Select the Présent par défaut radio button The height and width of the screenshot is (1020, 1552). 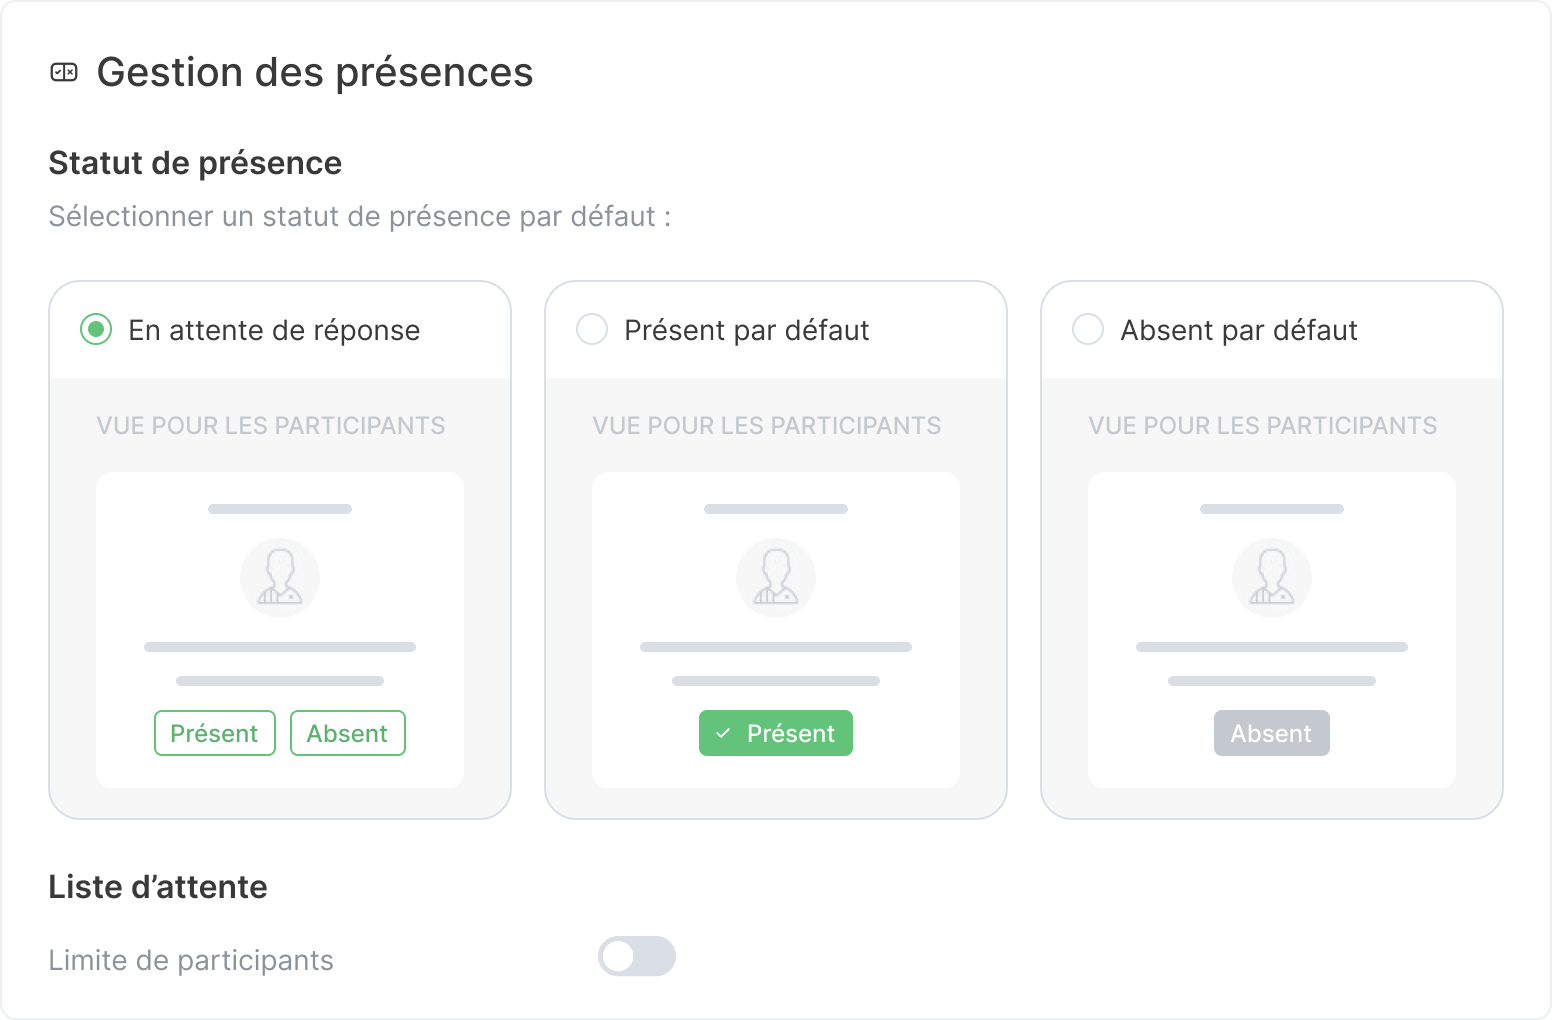pyautogui.click(x=591, y=329)
